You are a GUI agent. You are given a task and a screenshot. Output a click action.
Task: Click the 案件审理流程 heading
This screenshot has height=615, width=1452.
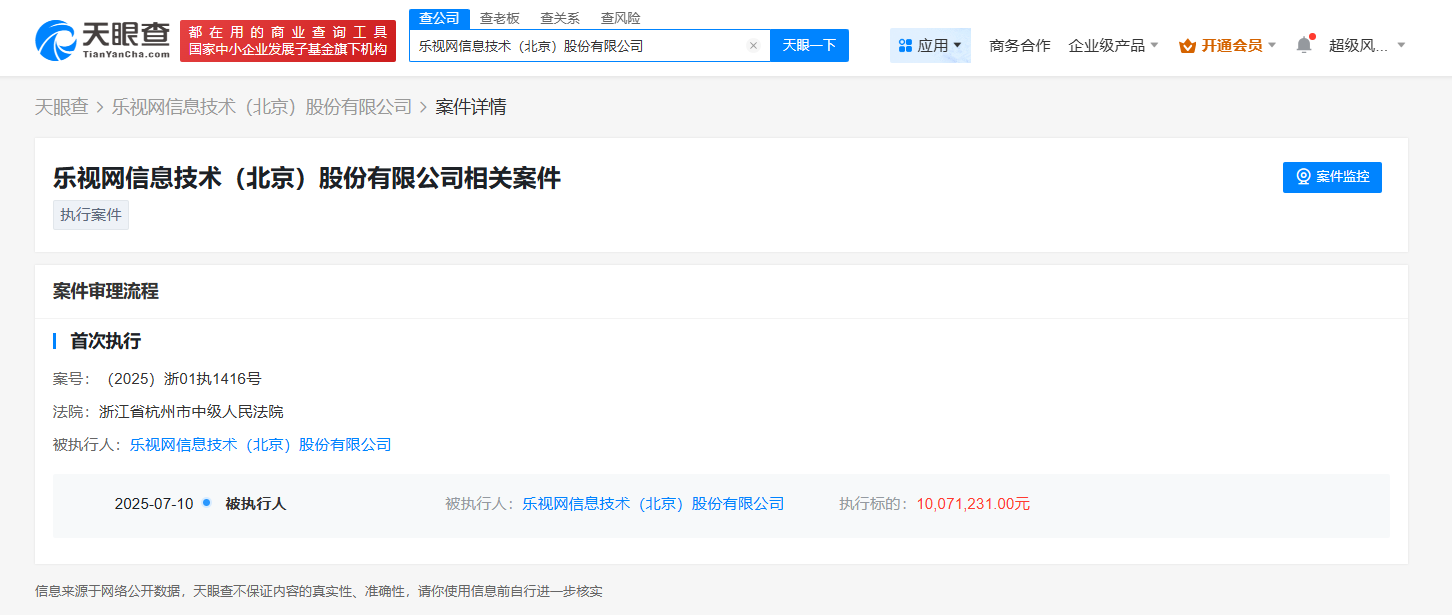point(106,292)
